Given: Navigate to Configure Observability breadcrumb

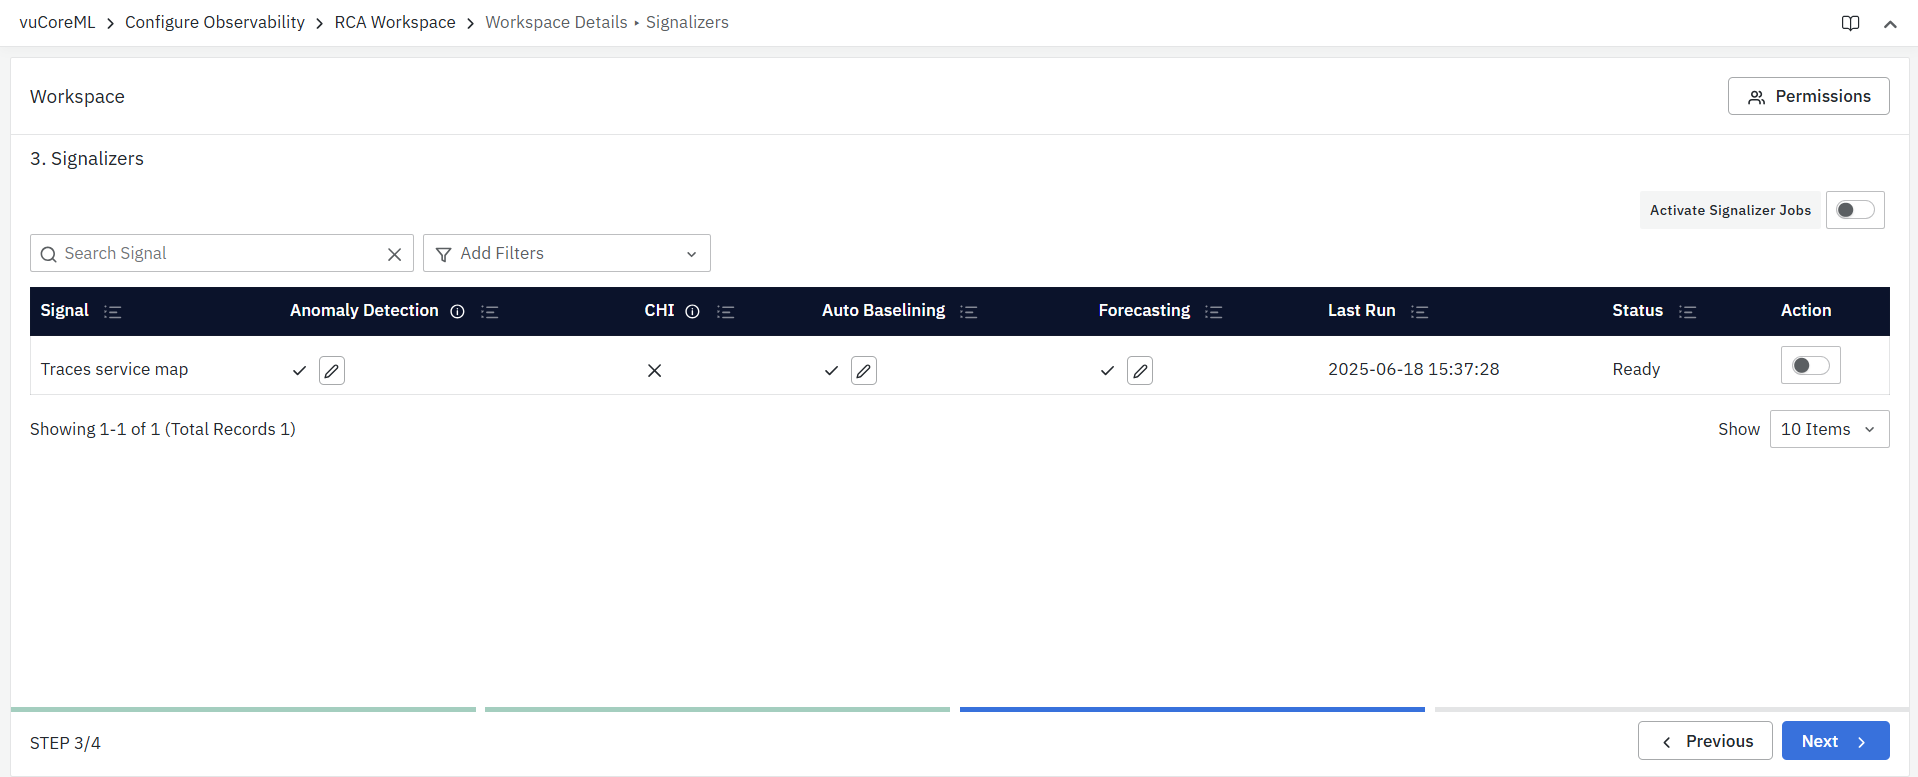Looking at the screenshot, I should tap(214, 22).
